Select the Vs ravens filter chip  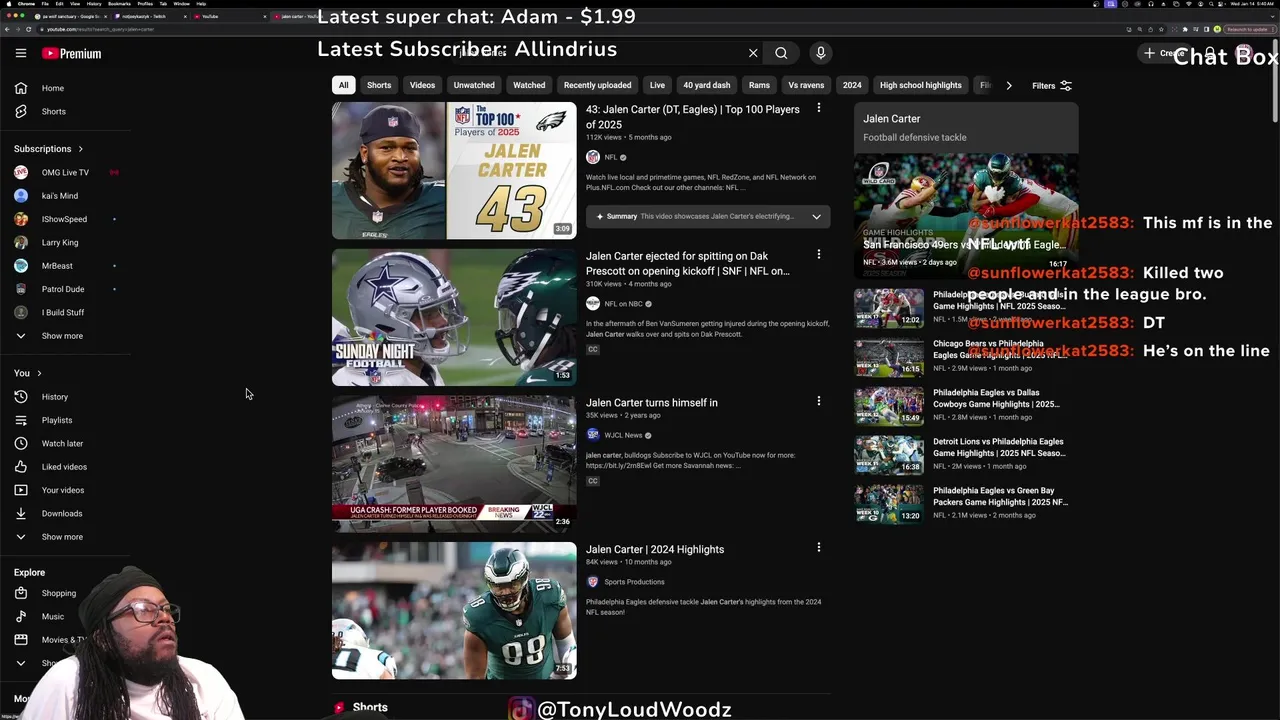tap(806, 86)
